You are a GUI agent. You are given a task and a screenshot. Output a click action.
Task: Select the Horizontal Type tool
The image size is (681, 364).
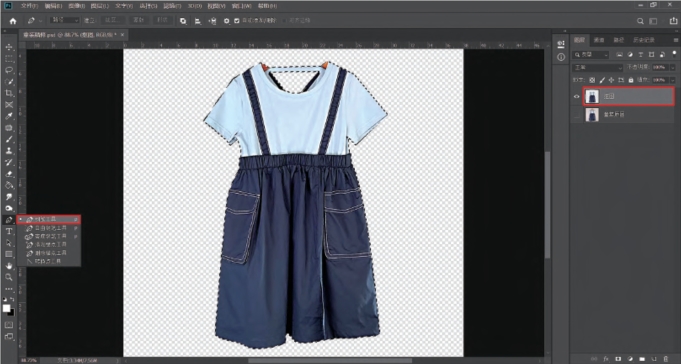(x=9, y=231)
